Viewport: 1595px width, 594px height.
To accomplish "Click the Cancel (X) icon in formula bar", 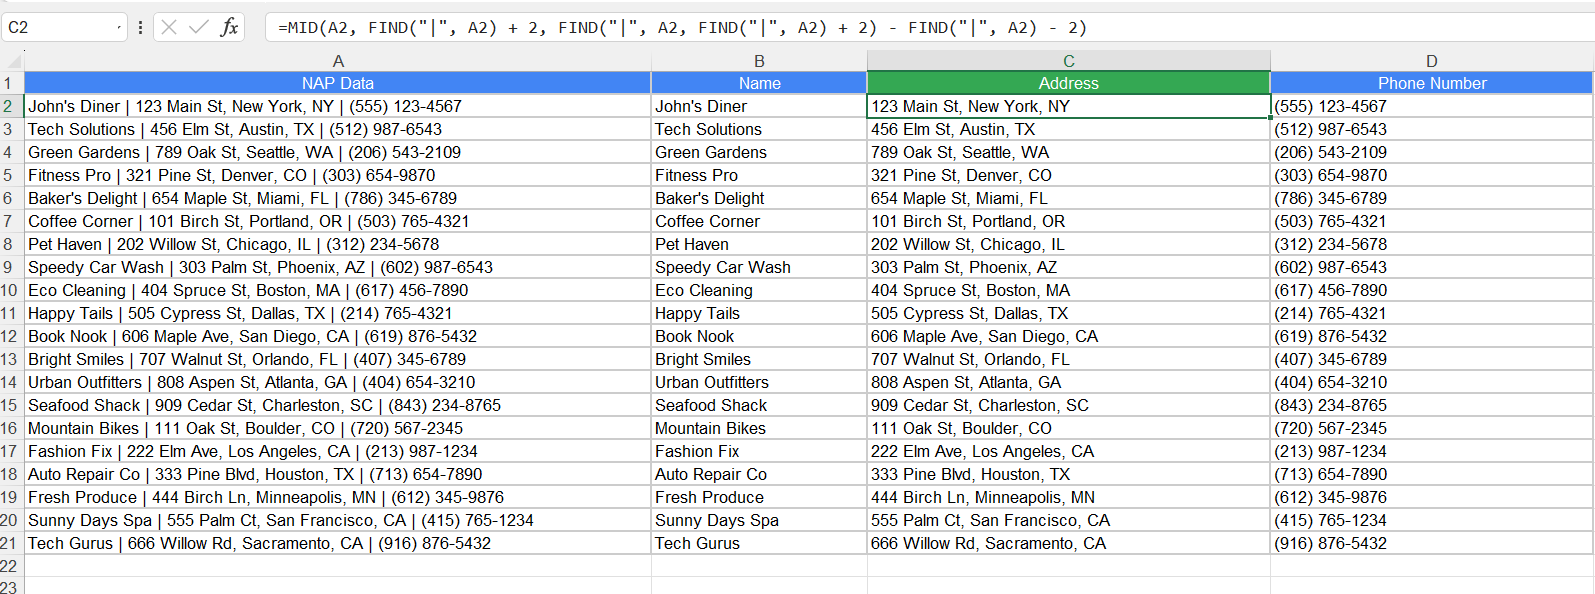I will (x=169, y=27).
